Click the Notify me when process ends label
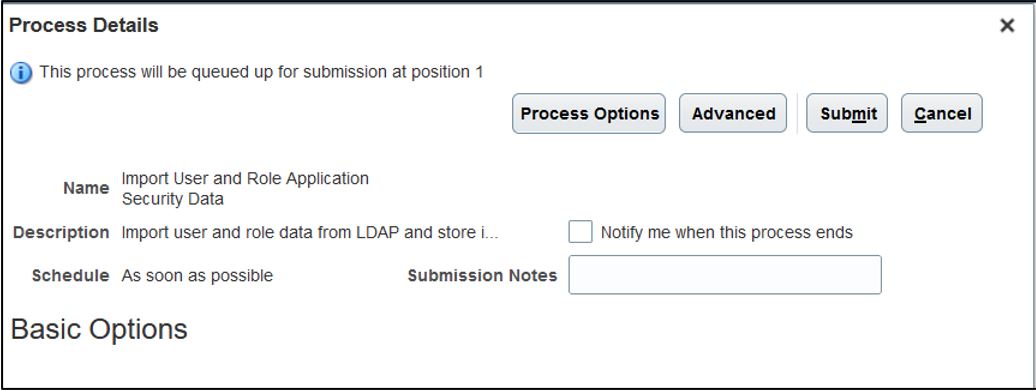This screenshot has height=391, width=1036. click(726, 232)
